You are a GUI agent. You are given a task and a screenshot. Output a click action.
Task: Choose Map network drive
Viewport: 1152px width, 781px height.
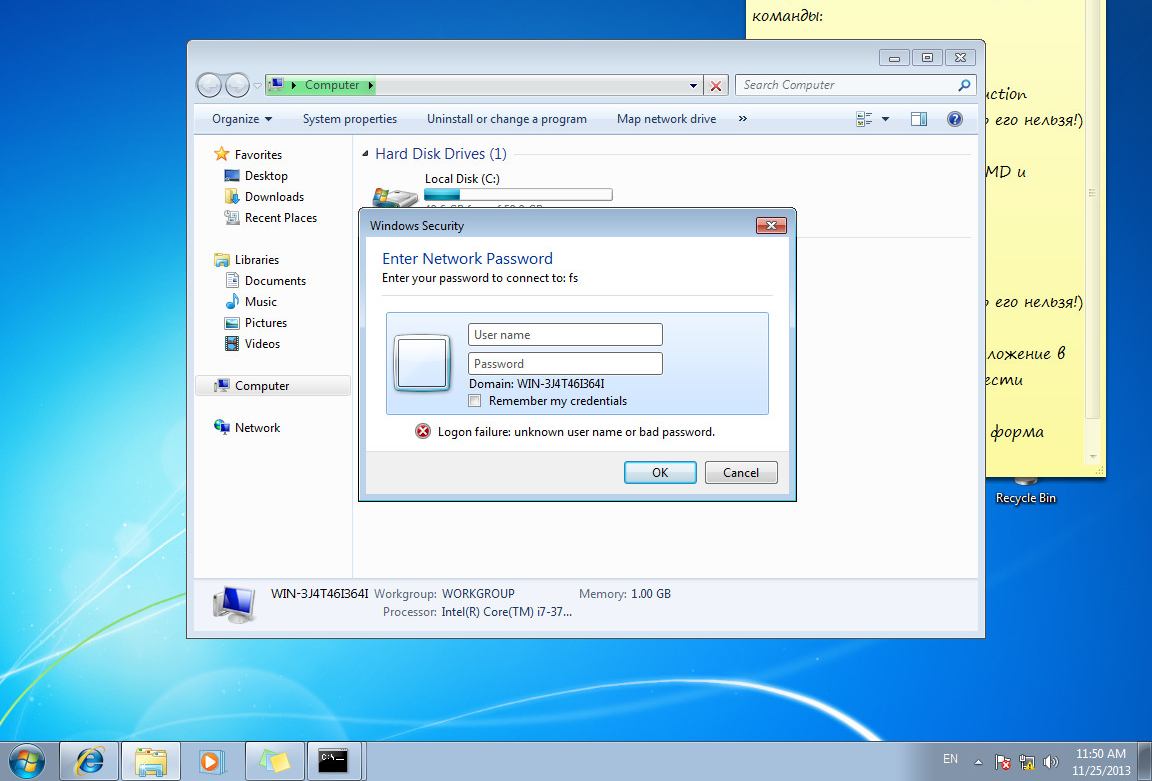tap(666, 119)
